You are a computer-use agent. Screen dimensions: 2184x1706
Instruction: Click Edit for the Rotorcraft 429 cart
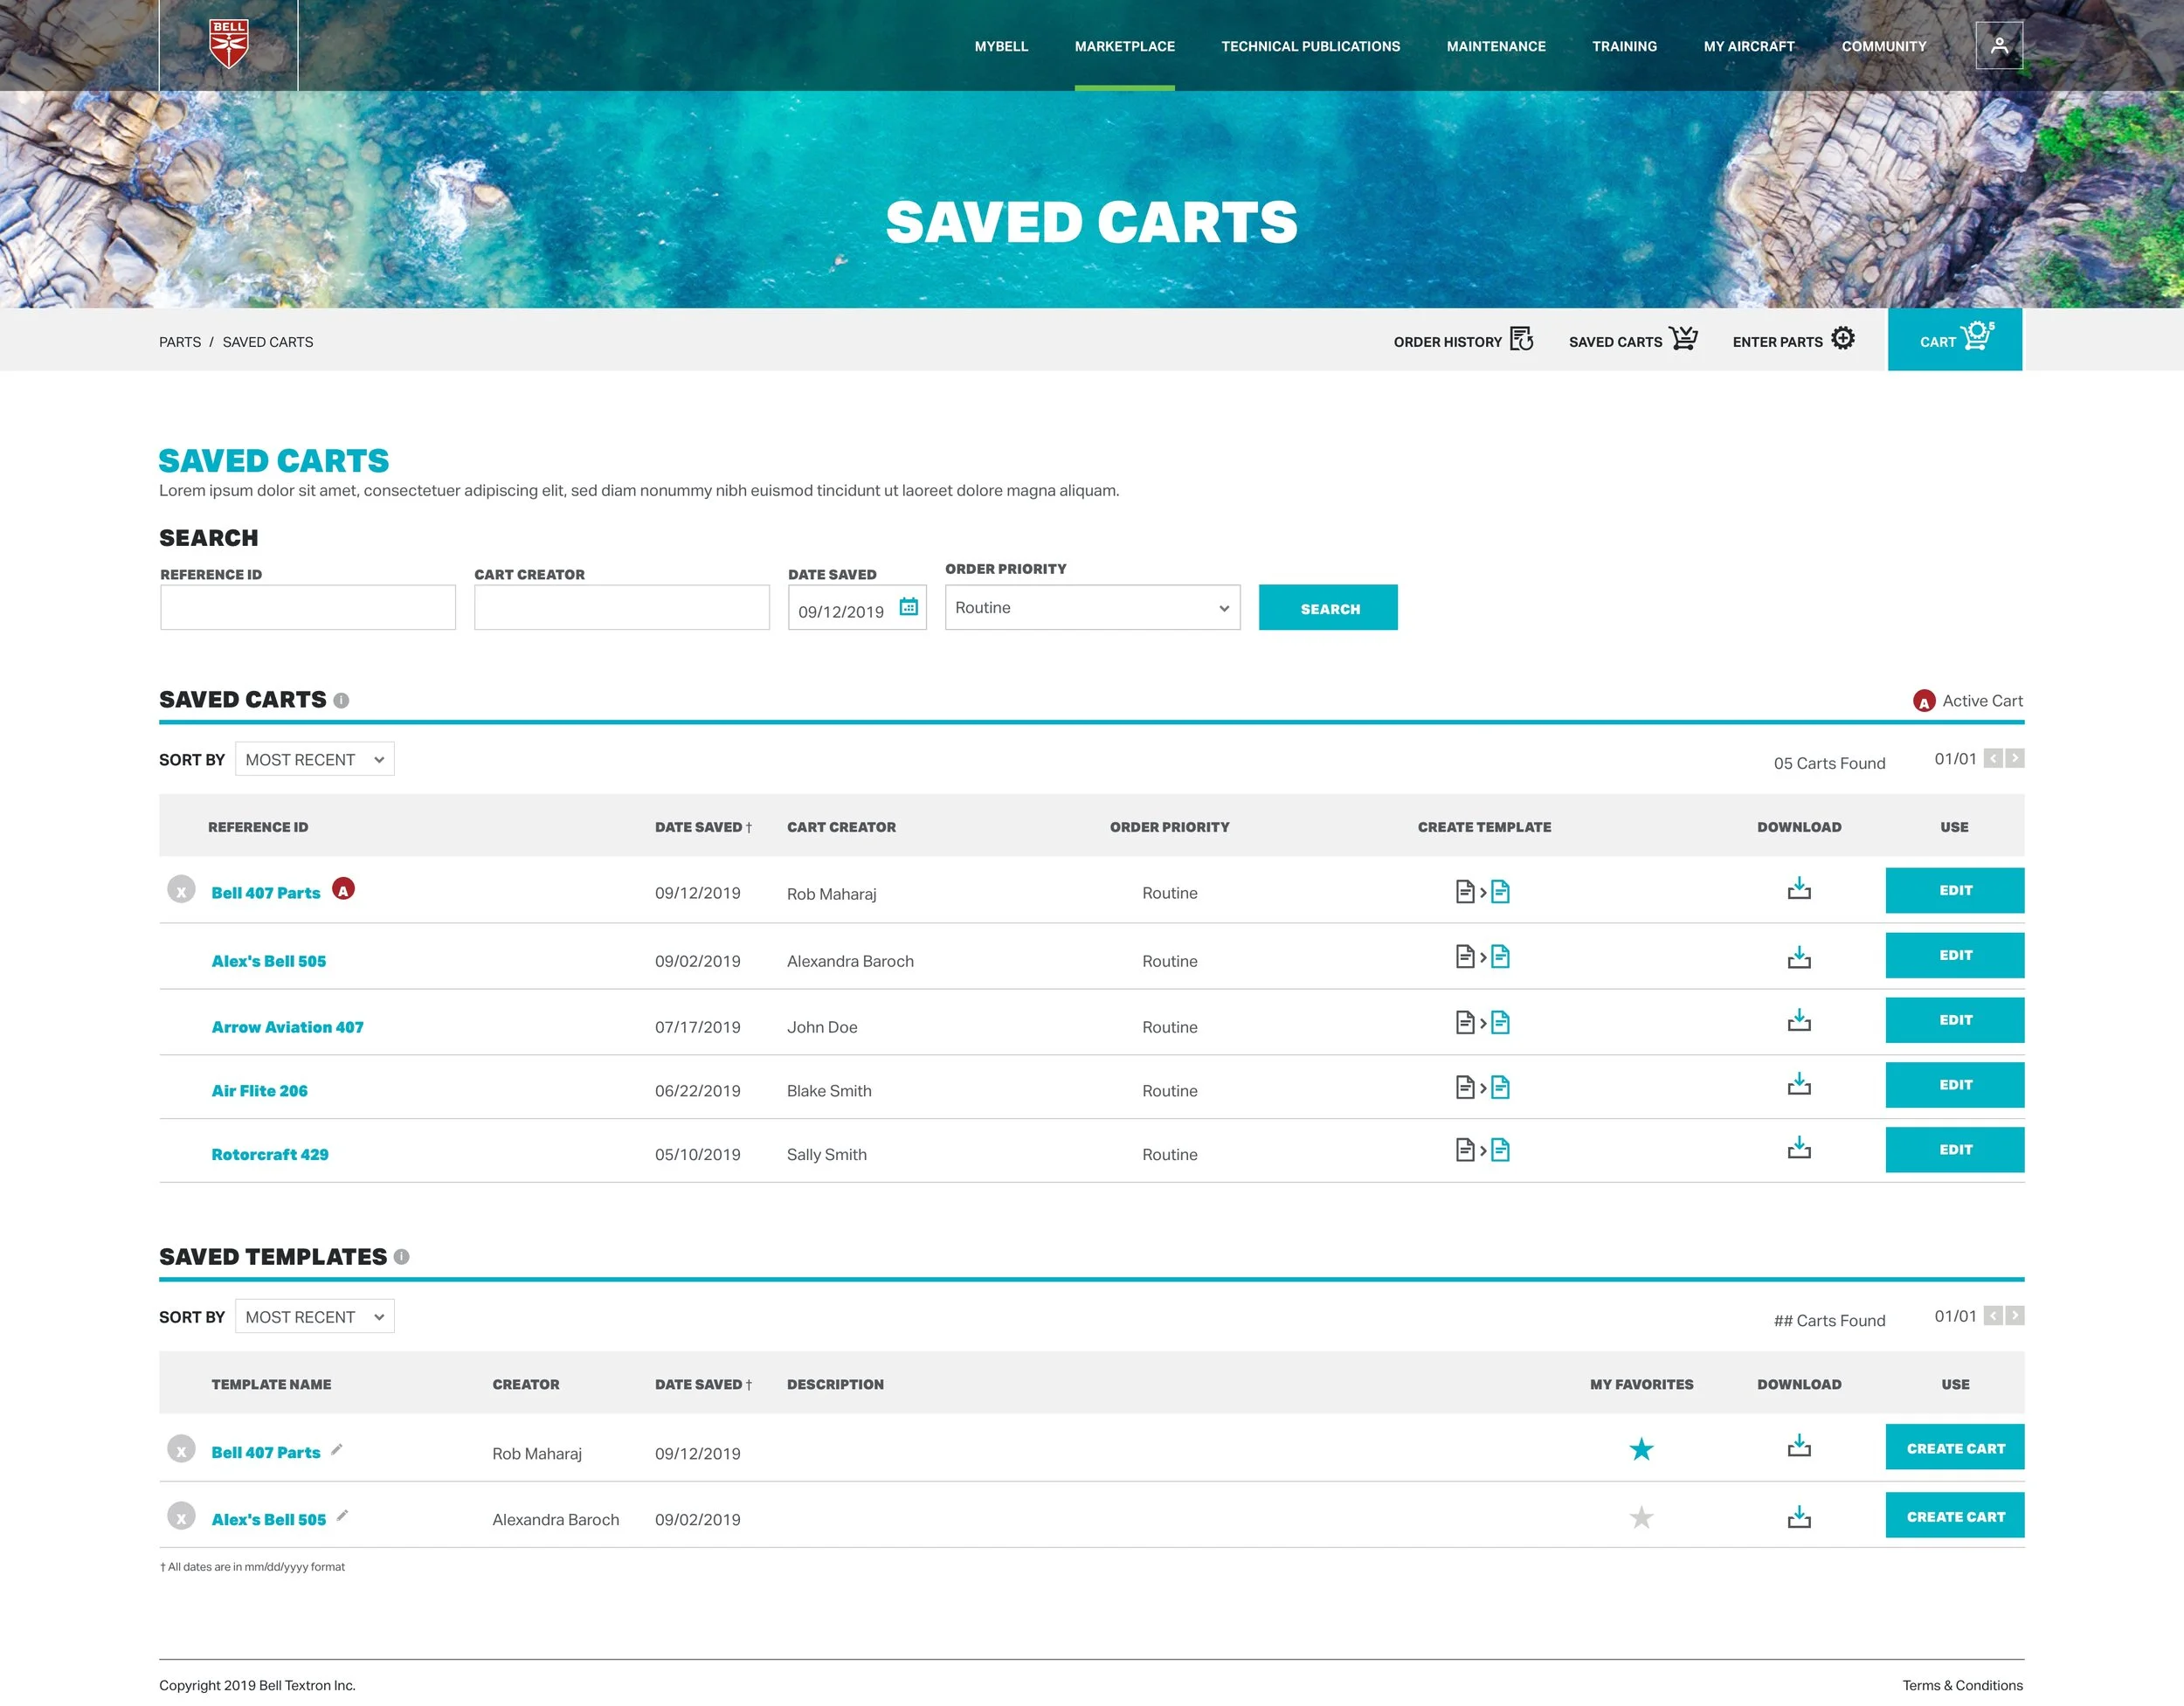[1954, 1150]
